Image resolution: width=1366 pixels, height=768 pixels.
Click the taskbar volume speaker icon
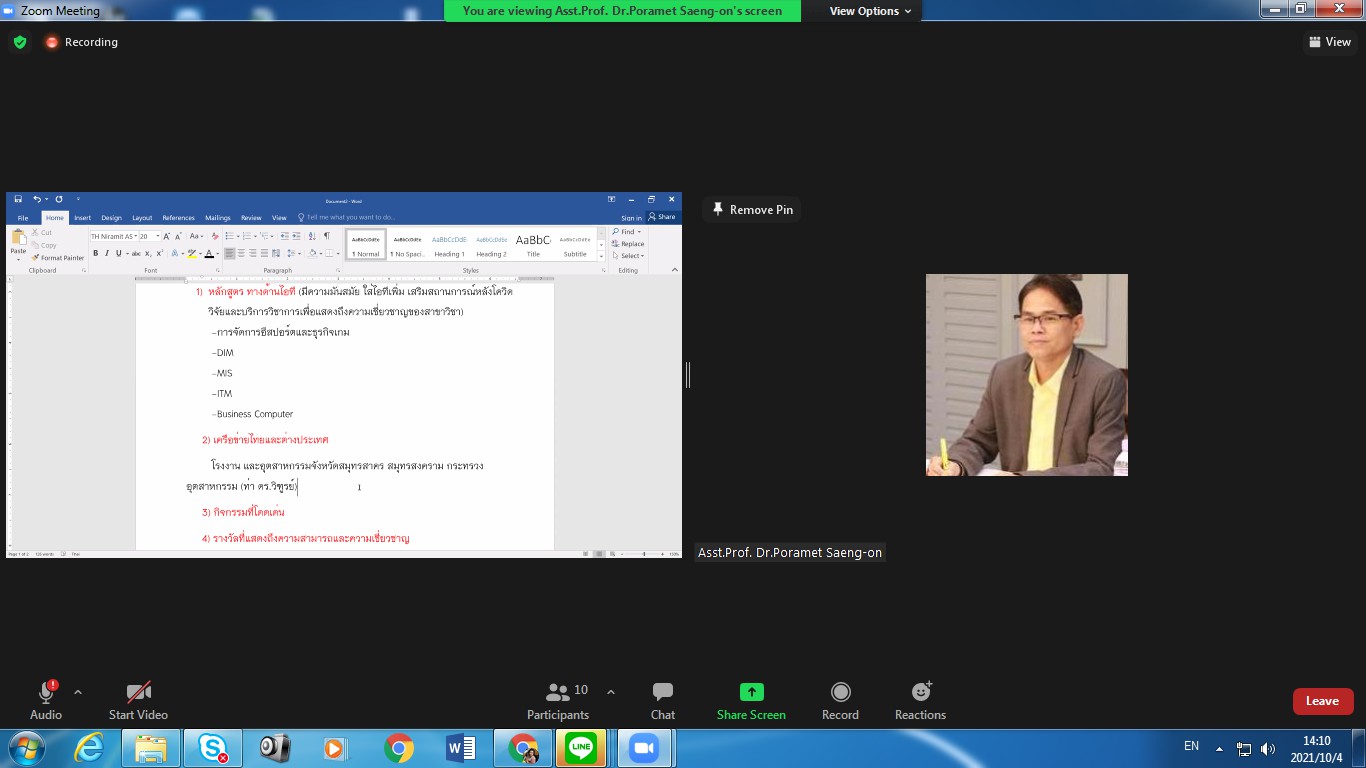coord(1268,748)
